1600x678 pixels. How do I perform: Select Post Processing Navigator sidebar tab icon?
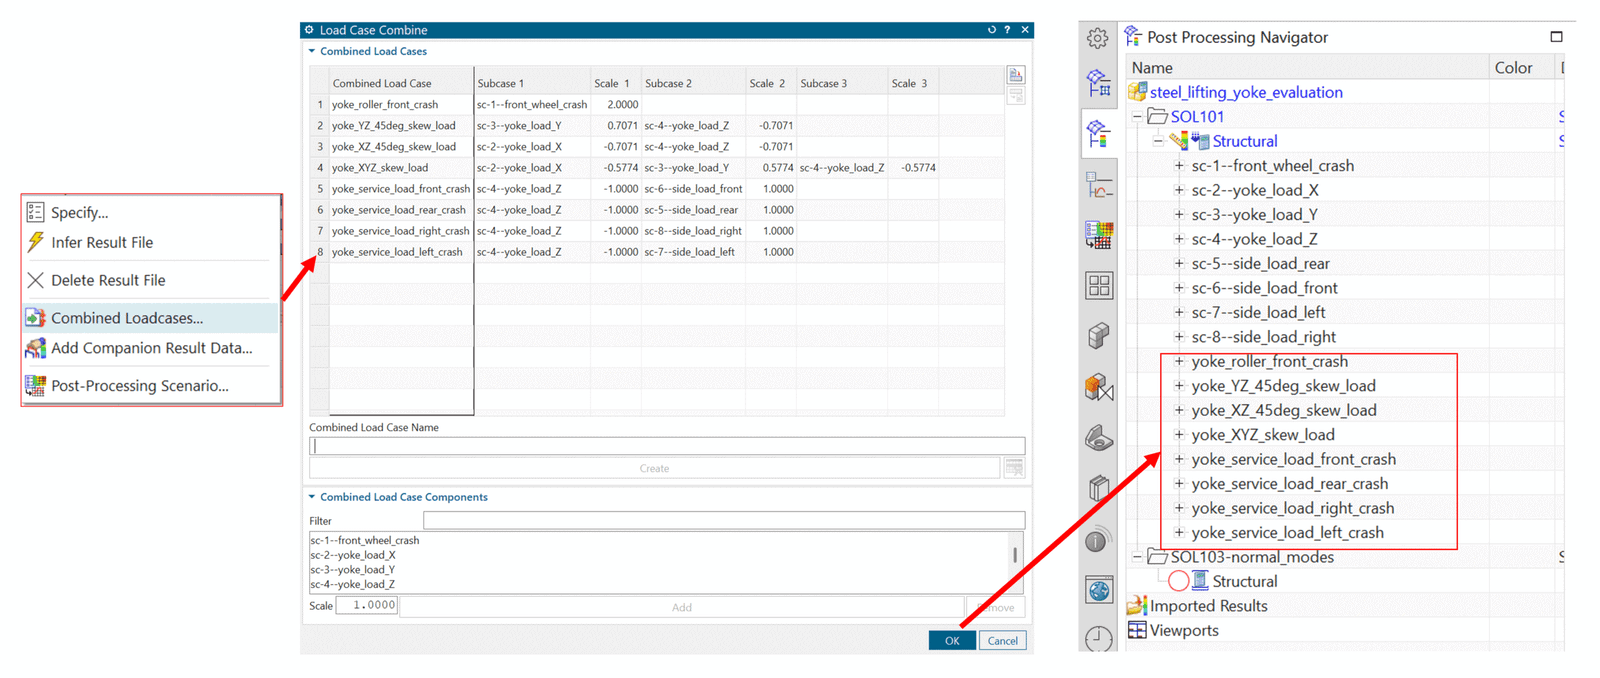[1098, 133]
